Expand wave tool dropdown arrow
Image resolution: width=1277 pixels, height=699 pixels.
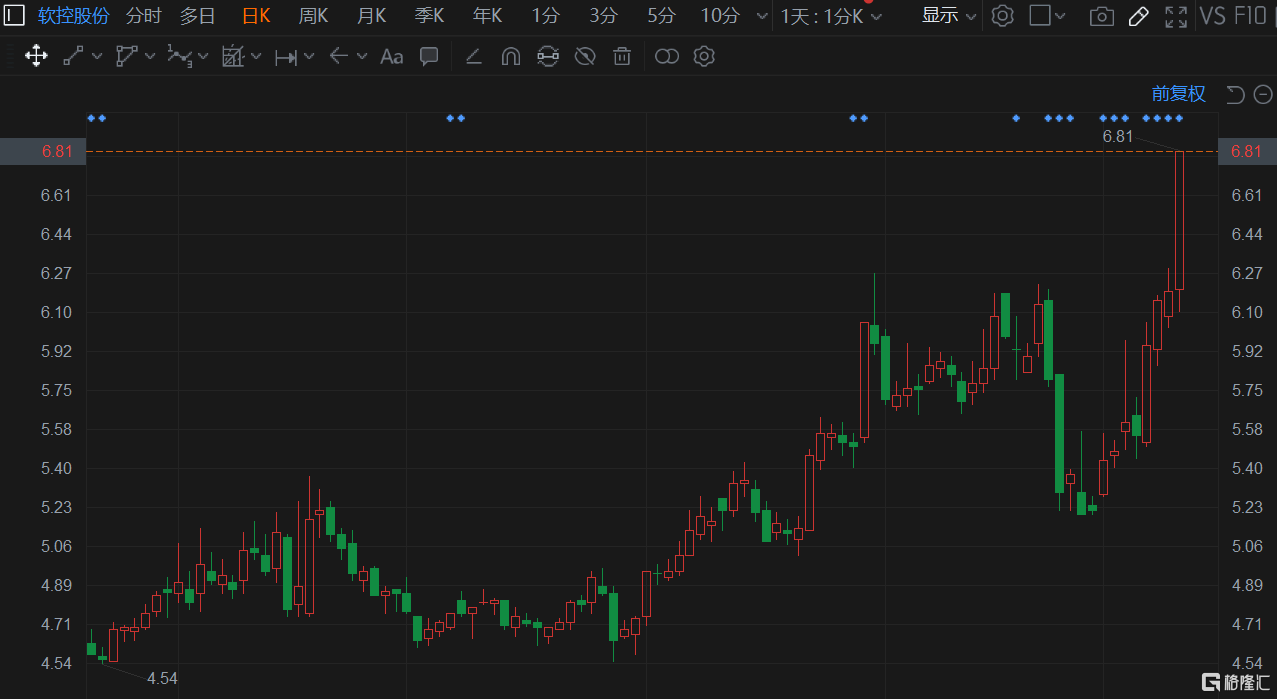[203, 57]
